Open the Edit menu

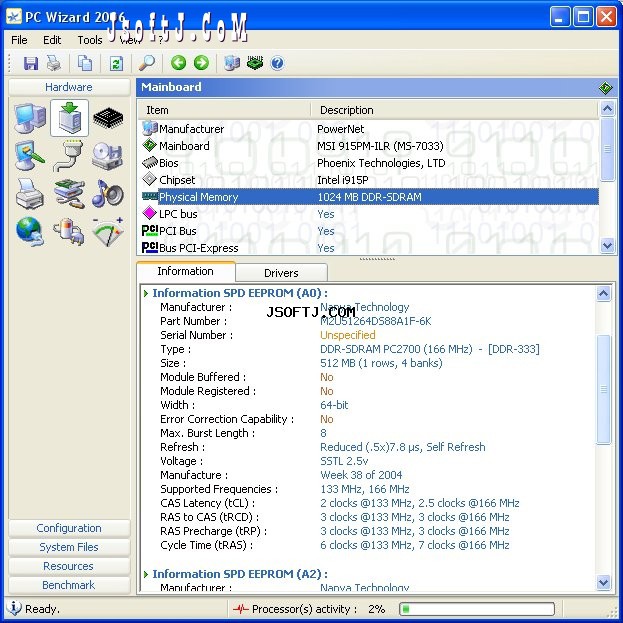click(x=52, y=40)
